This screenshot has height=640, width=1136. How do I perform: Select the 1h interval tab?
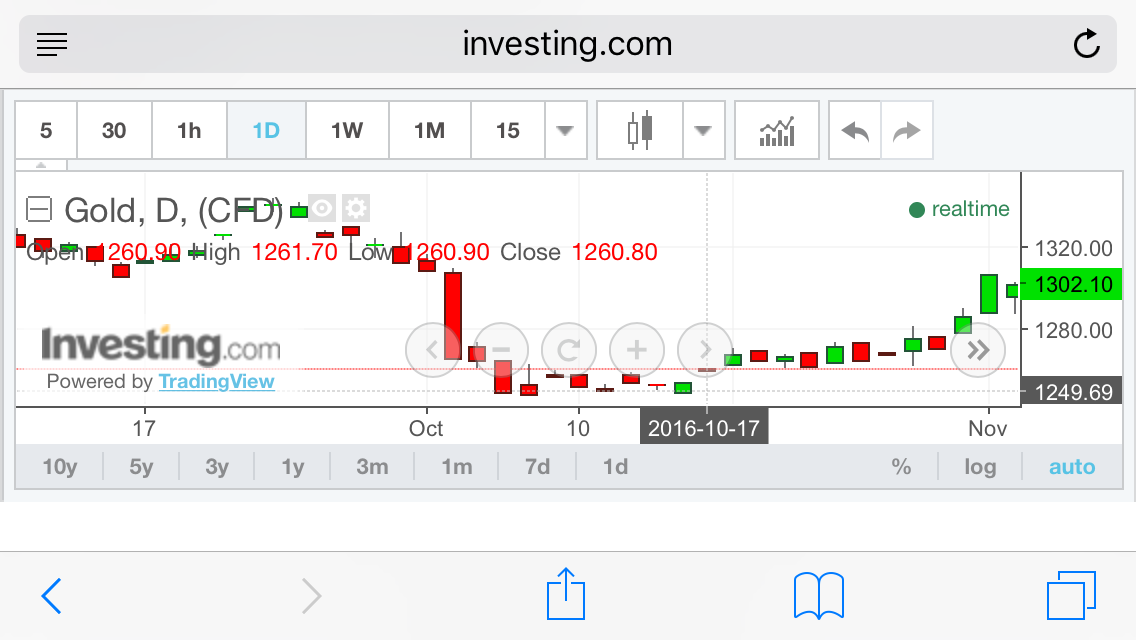[x=189, y=130]
